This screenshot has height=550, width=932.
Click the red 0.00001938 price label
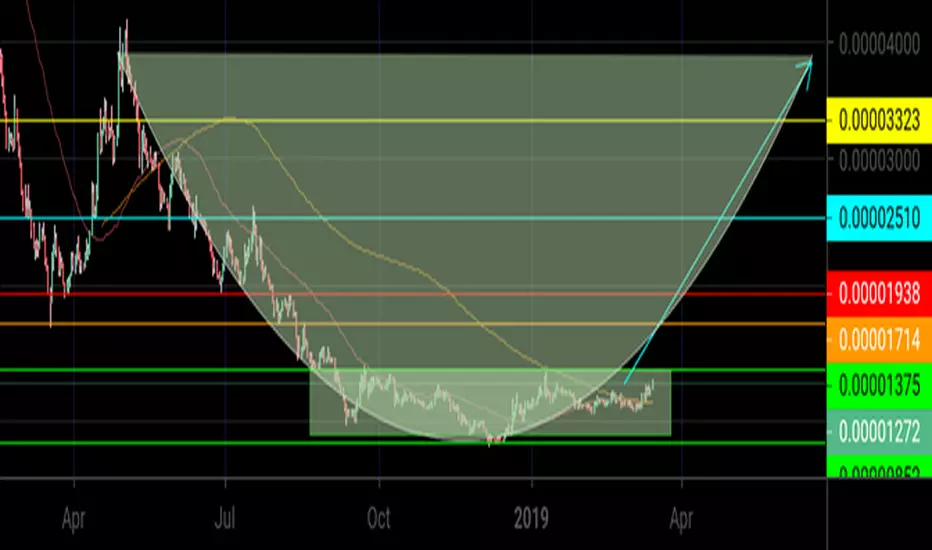(x=879, y=294)
